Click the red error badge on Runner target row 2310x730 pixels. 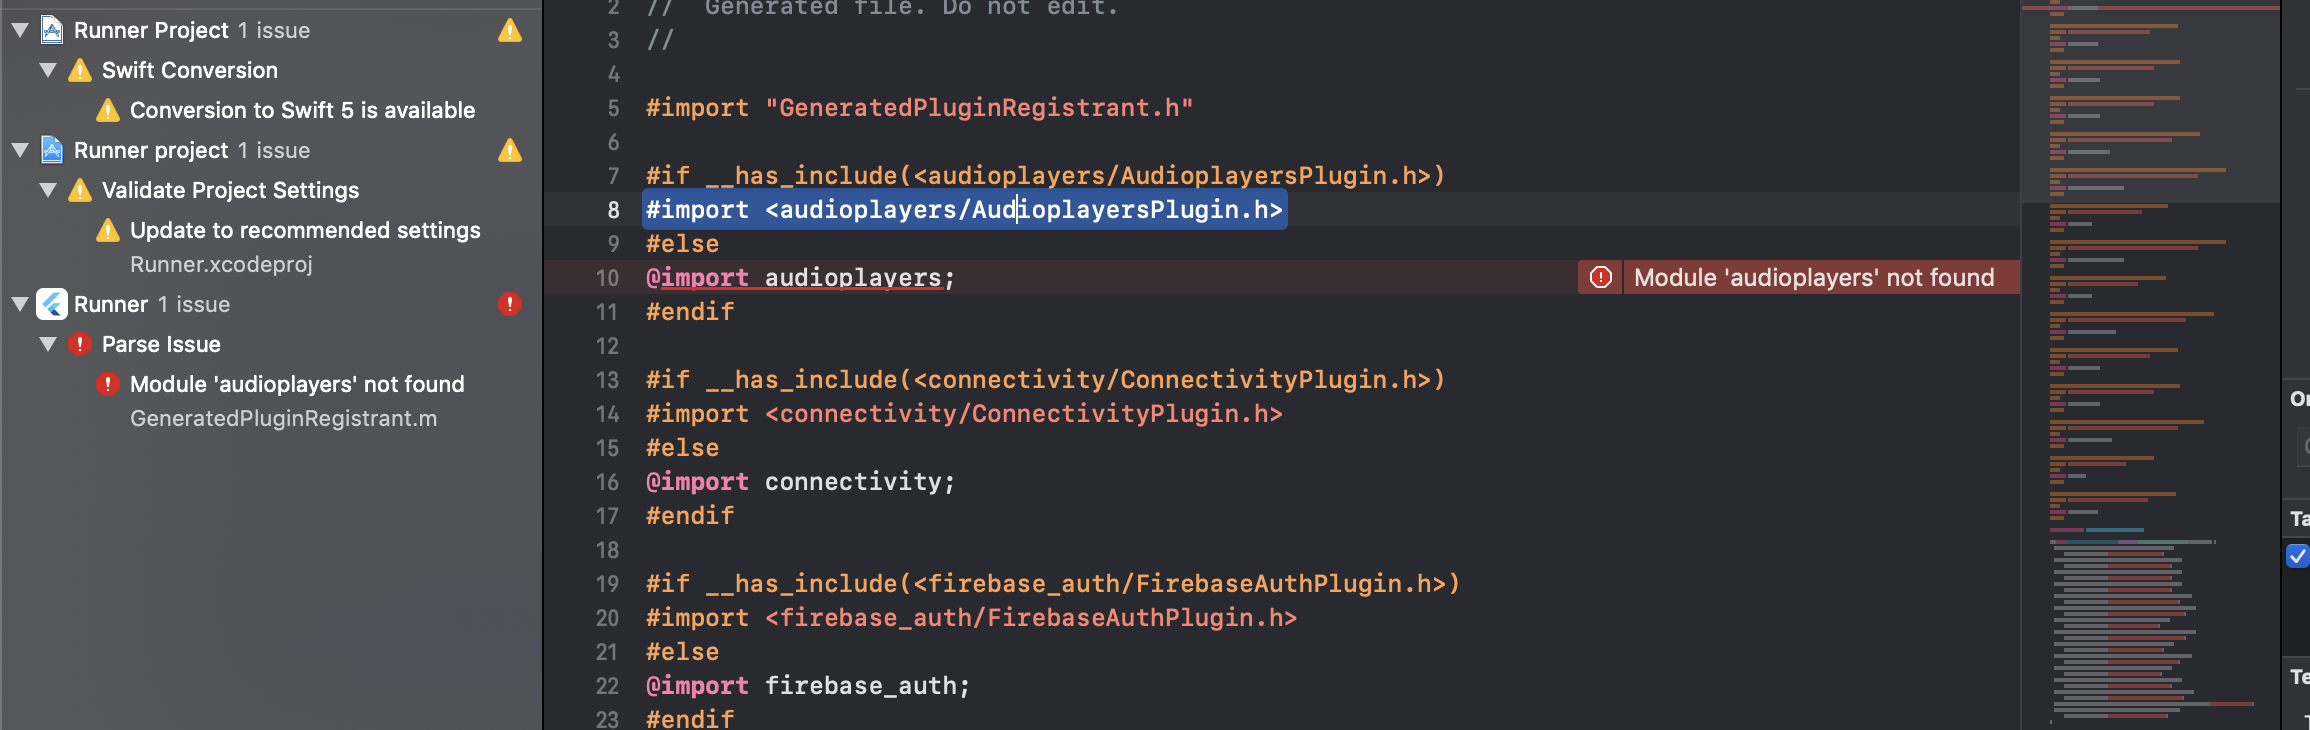coord(510,304)
